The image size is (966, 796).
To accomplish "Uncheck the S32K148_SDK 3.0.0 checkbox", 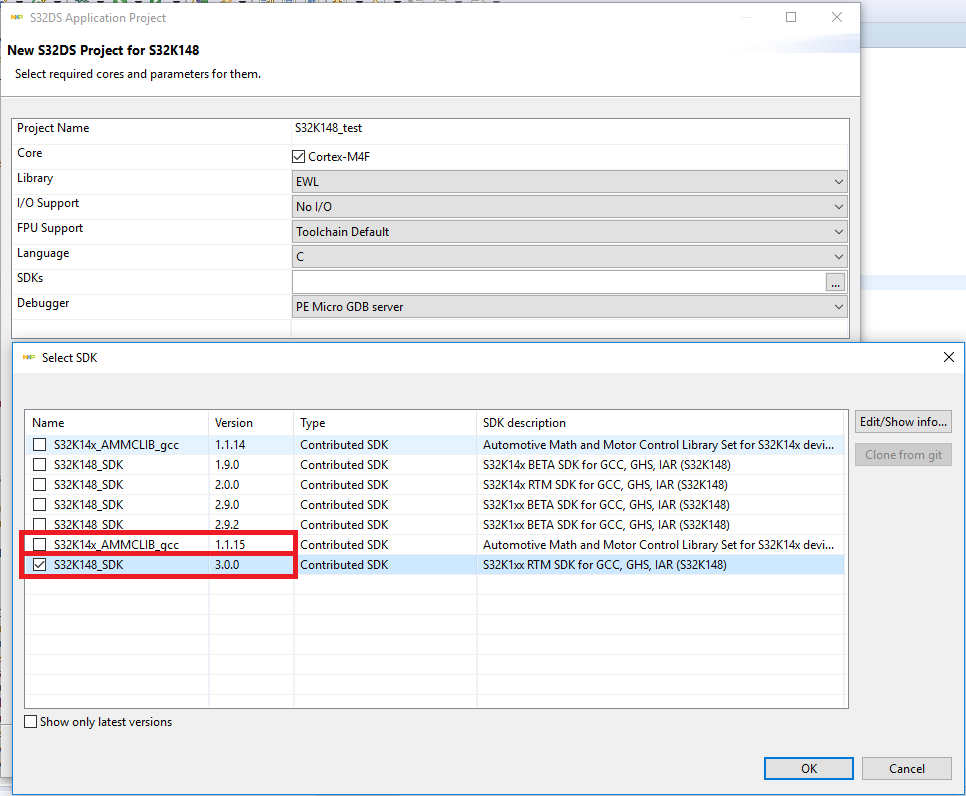I will (x=39, y=564).
